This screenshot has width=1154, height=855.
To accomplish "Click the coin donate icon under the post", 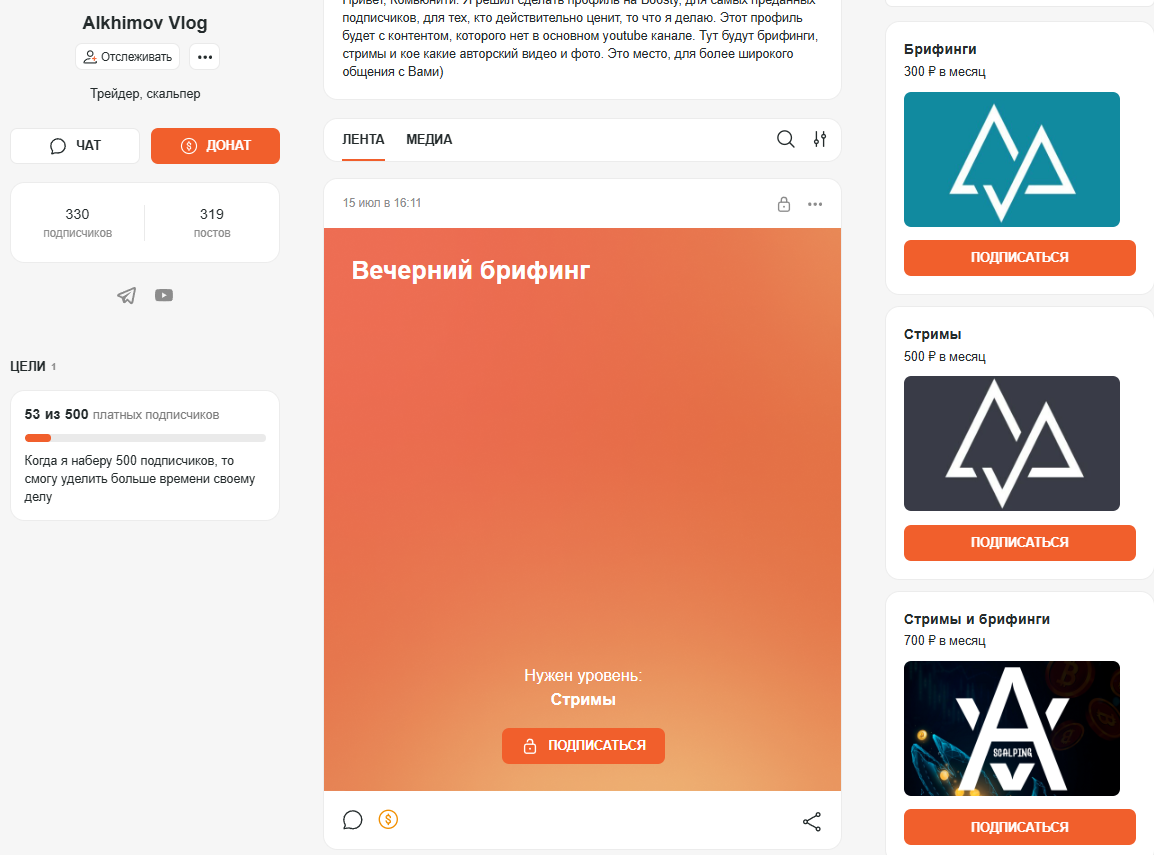I will point(389,819).
